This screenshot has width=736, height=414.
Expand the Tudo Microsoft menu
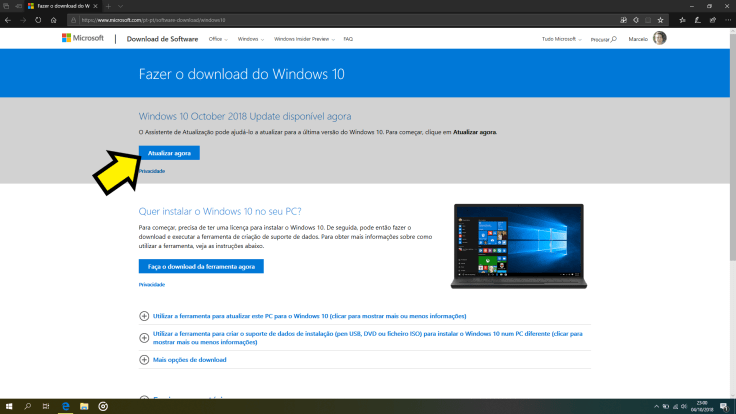tap(562, 39)
